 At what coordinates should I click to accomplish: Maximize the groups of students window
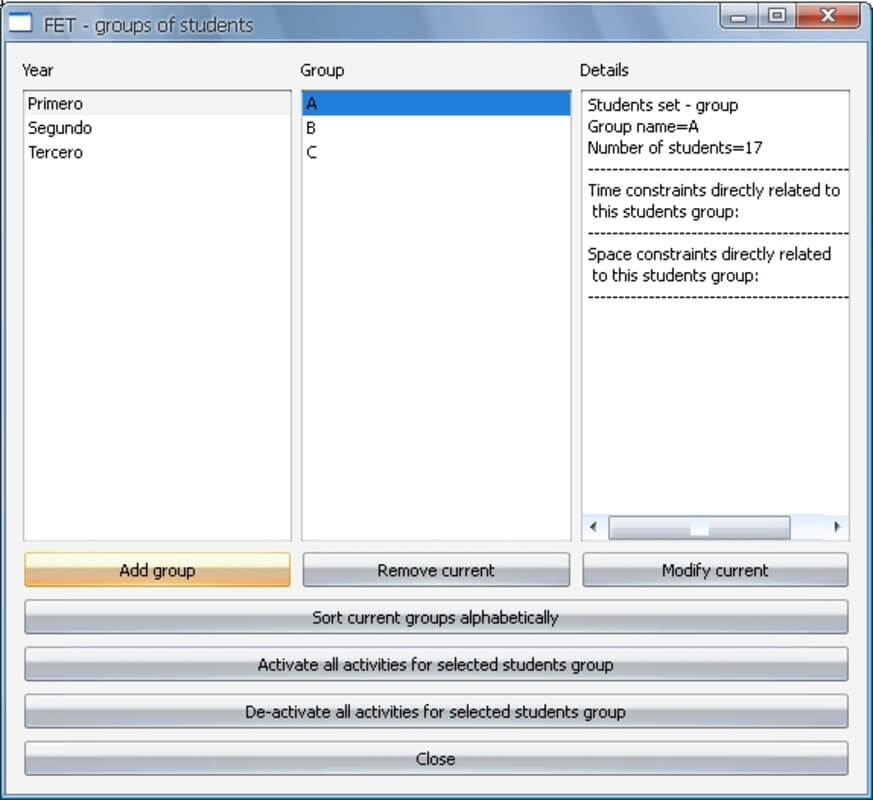777,17
